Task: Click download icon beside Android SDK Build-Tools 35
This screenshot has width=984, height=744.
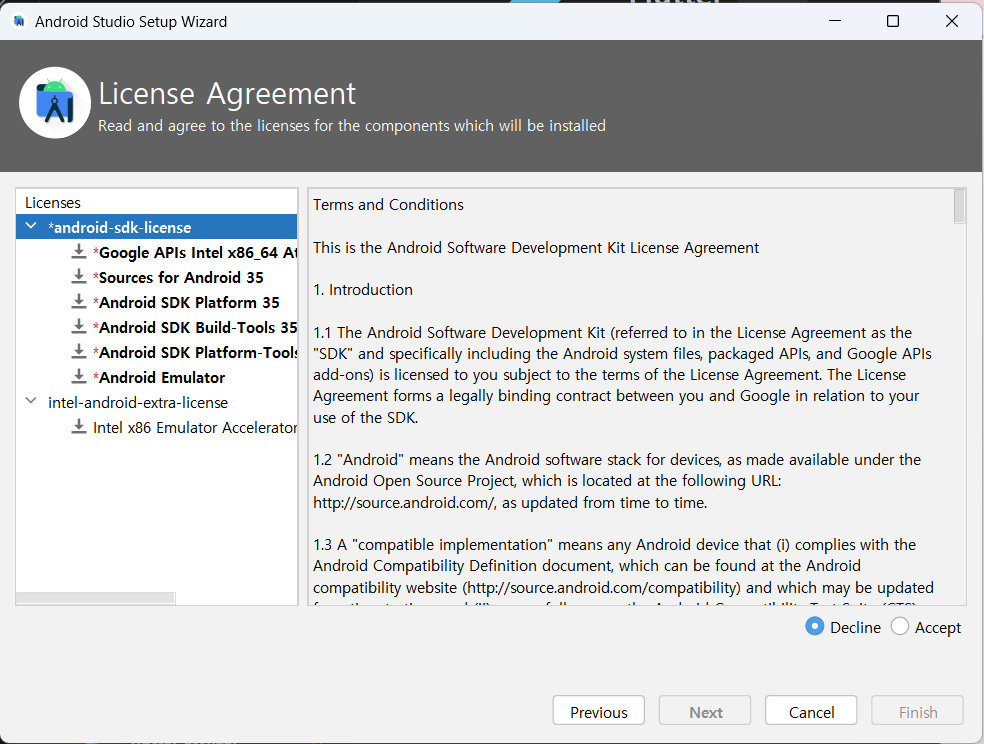Action: pos(78,327)
